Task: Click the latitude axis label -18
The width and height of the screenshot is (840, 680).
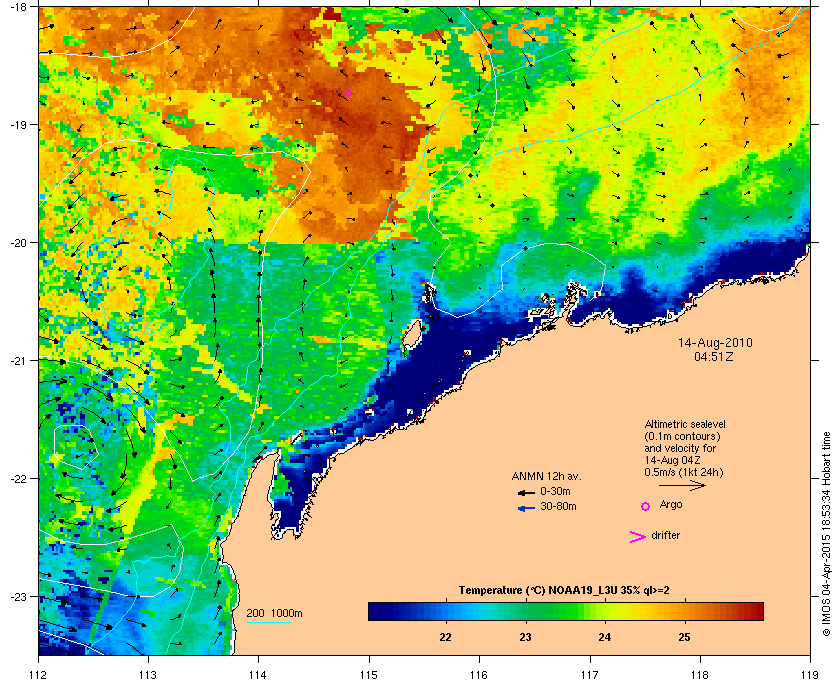Action: 17,6
